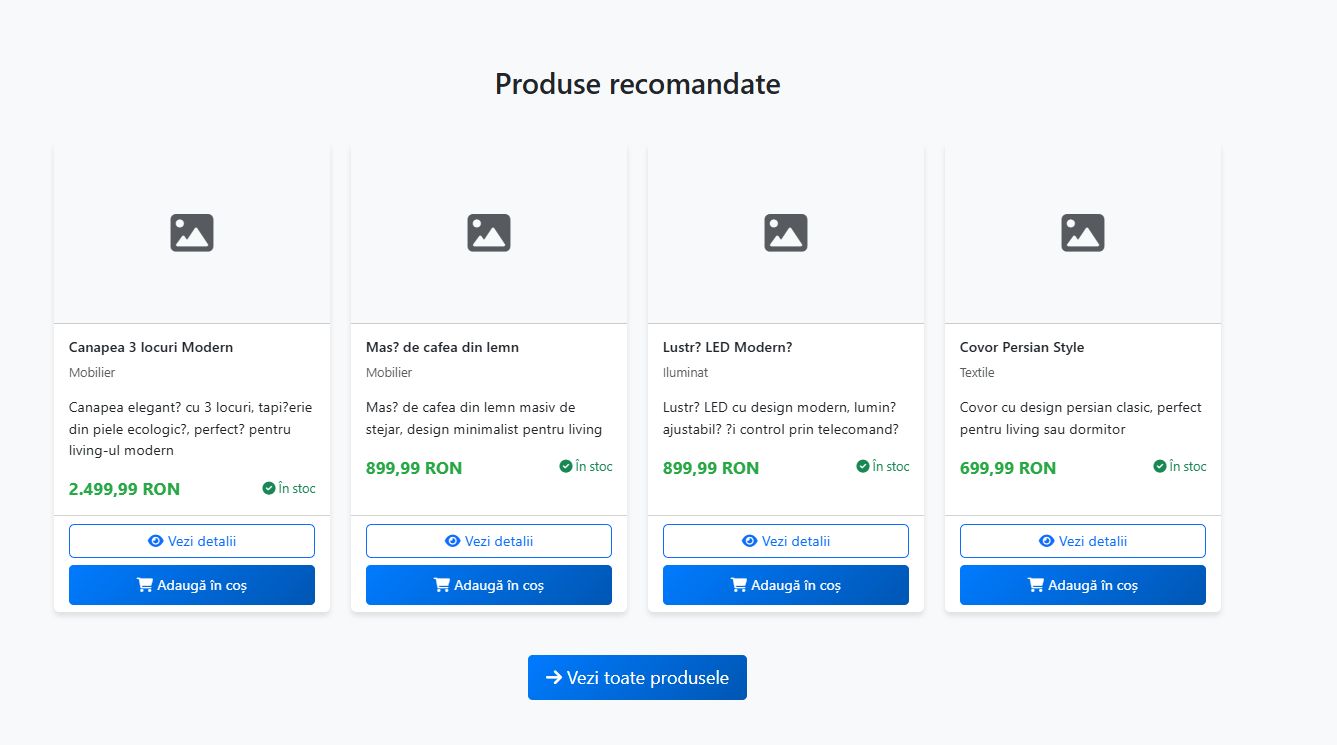
Task: Click image placeholder icon on LED lustre card
Action: pyautogui.click(x=786, y=232)
